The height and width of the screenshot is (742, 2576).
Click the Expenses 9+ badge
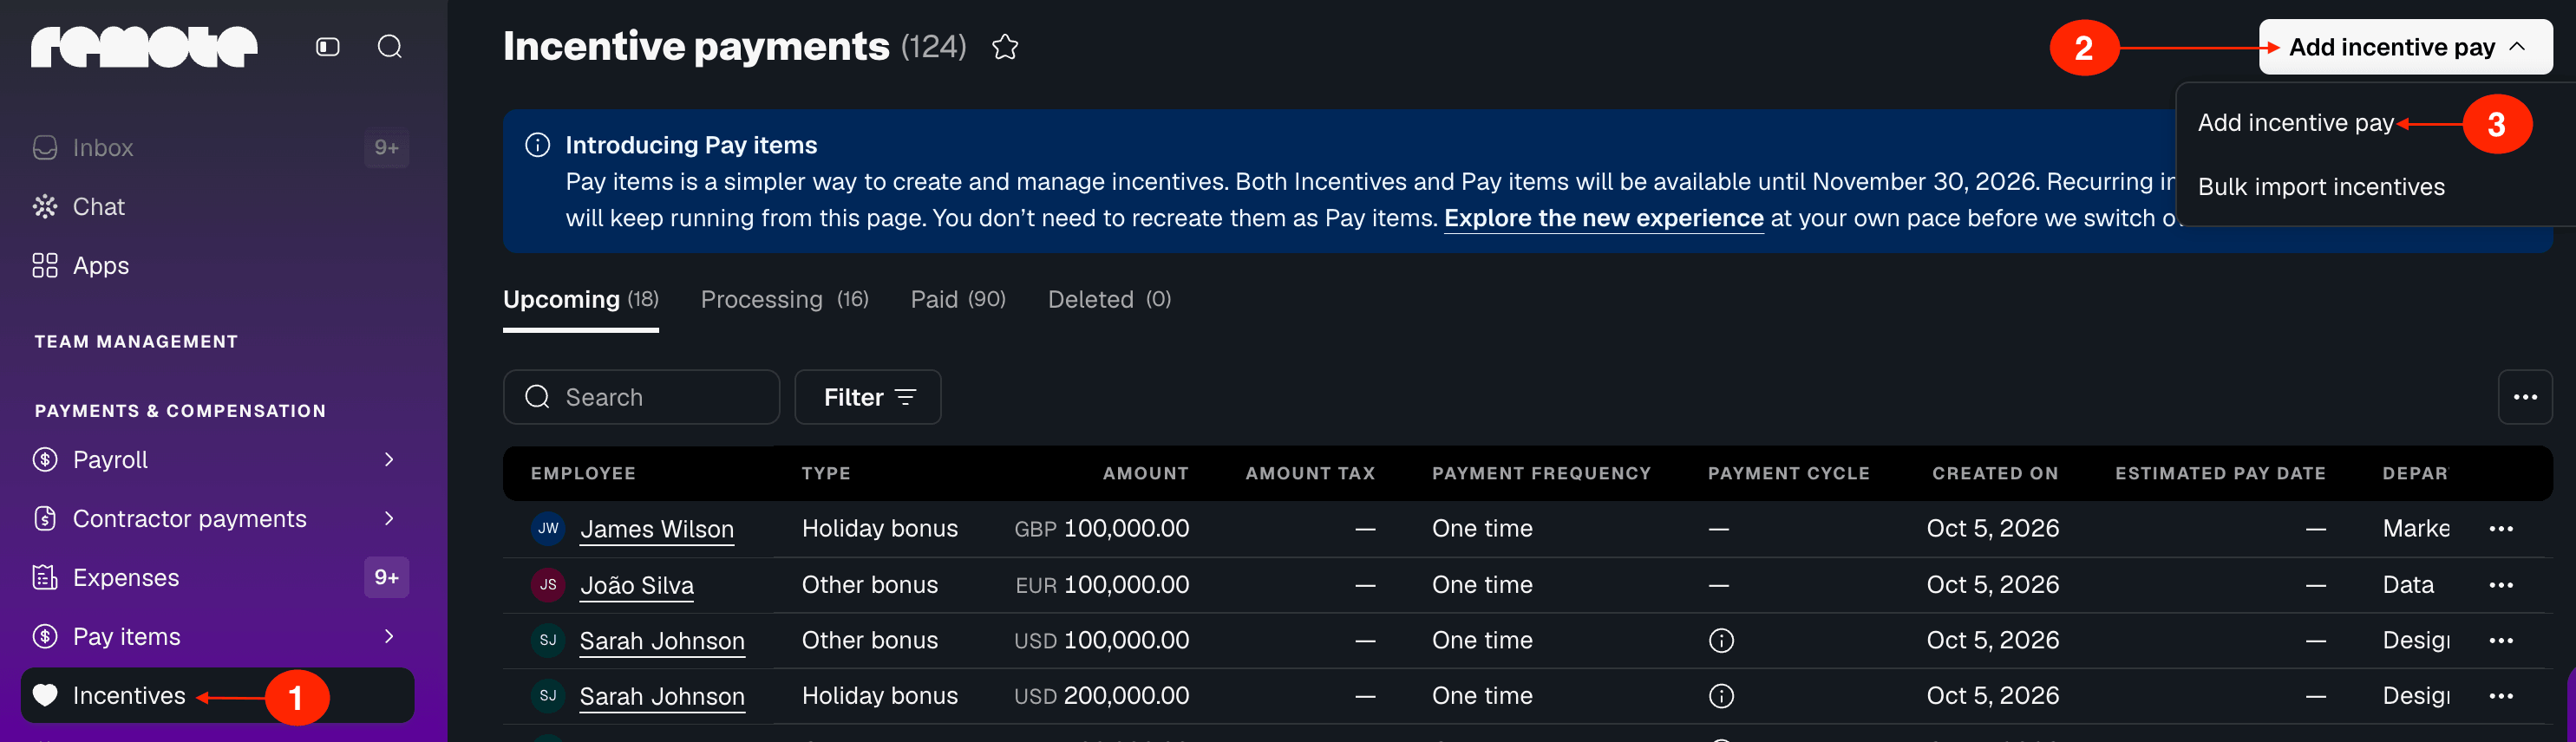click(x=386, y=577)
